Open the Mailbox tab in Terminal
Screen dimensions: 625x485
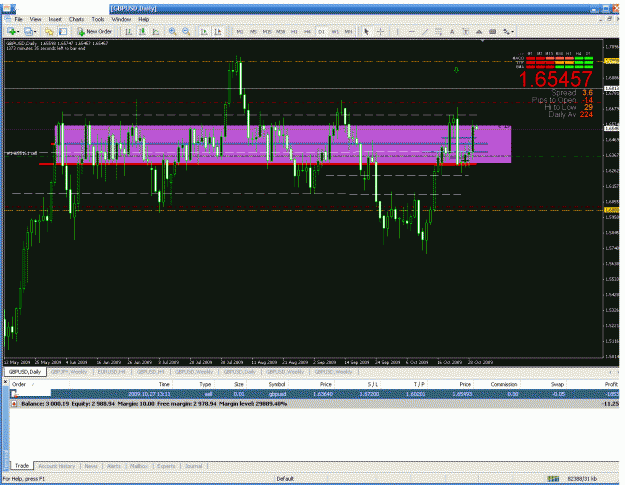click(139, 466)
